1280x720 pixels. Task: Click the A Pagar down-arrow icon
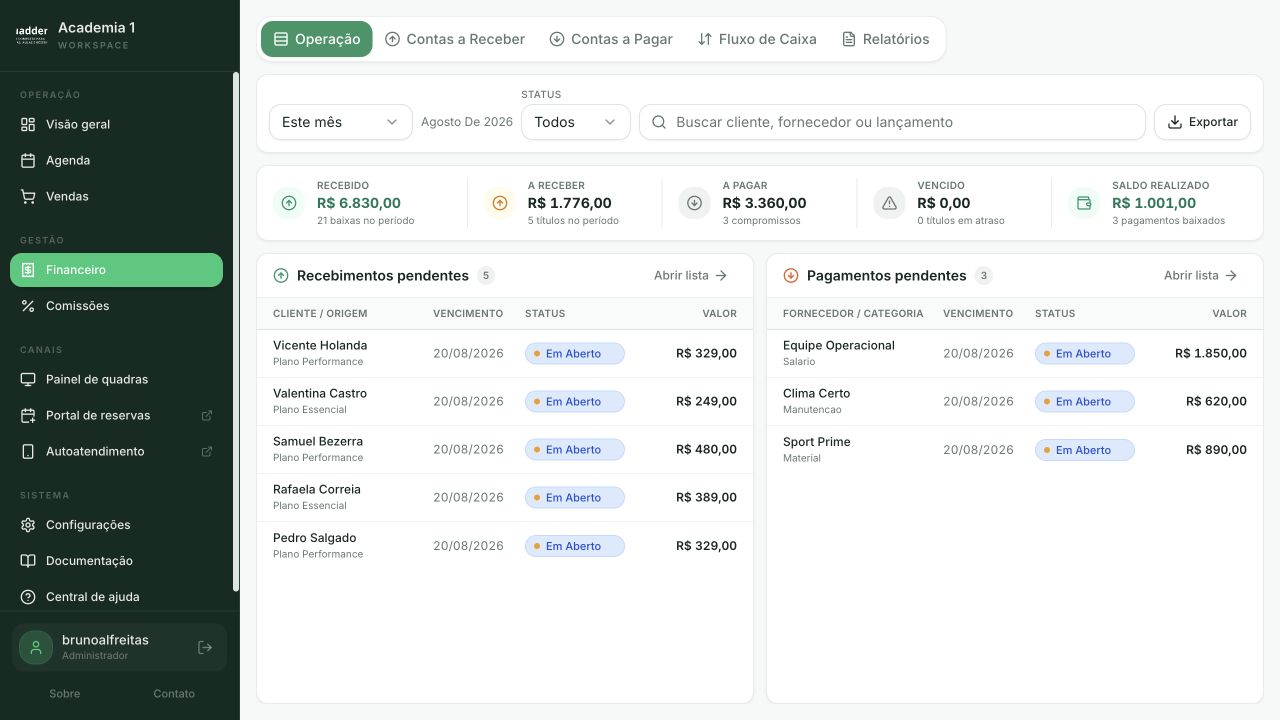pos(695,203)
